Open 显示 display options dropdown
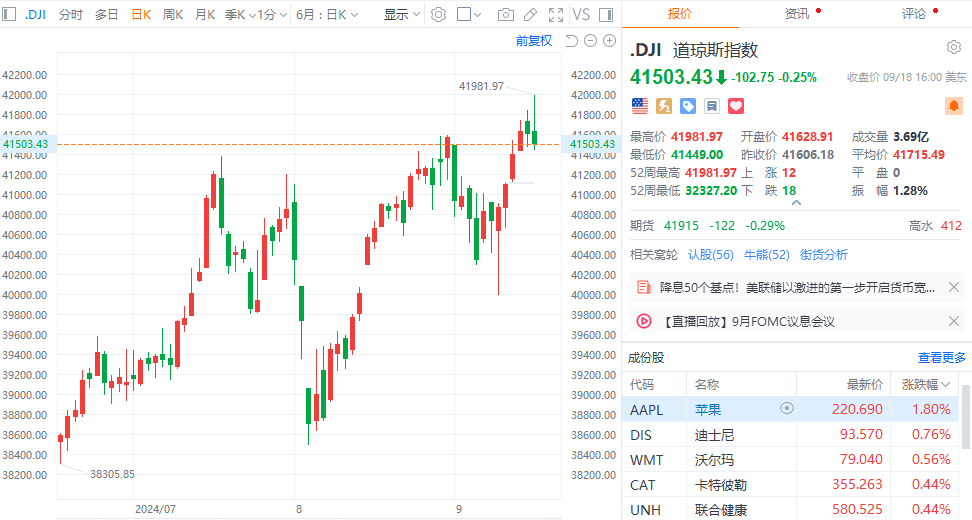Screen dimensions: 972x520 (x=402, y=14)
